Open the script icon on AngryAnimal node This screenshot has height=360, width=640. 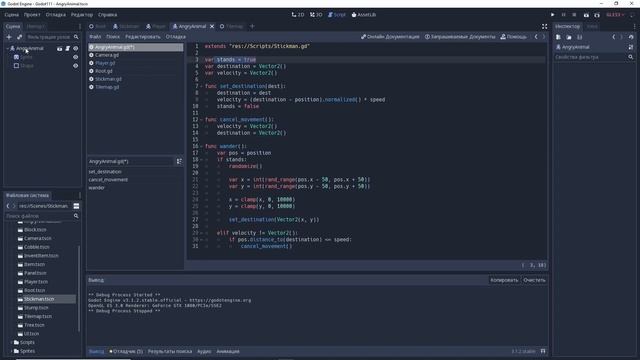coord(67,49)
